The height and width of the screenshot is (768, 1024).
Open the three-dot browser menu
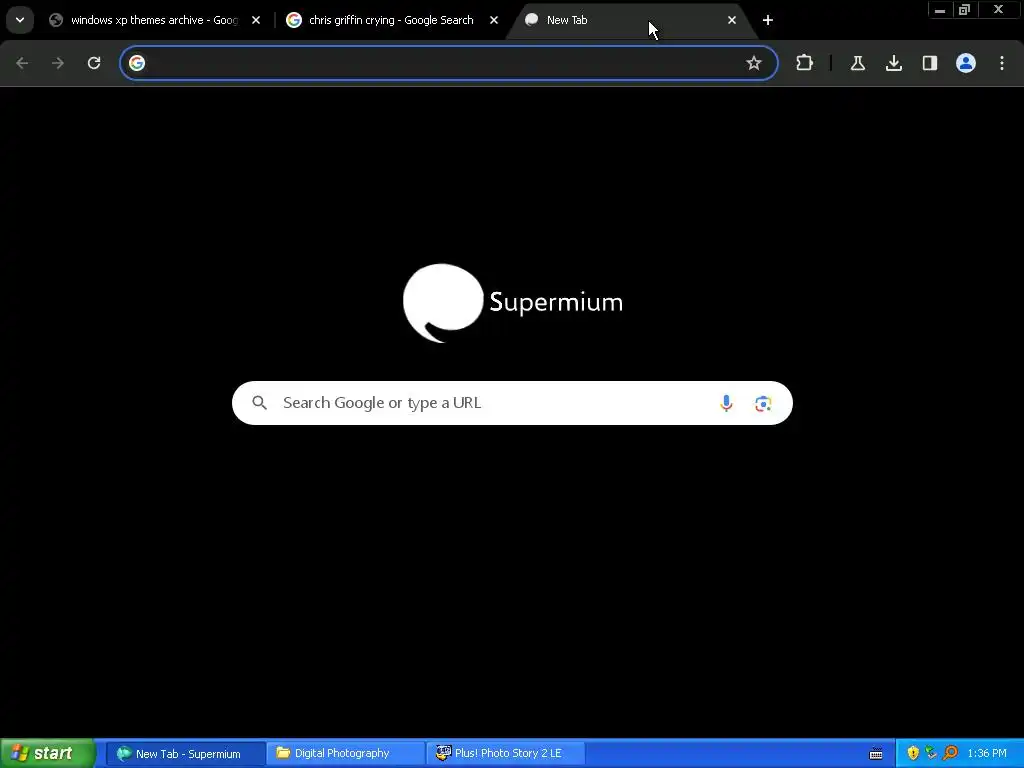[x=1002, y=63]
